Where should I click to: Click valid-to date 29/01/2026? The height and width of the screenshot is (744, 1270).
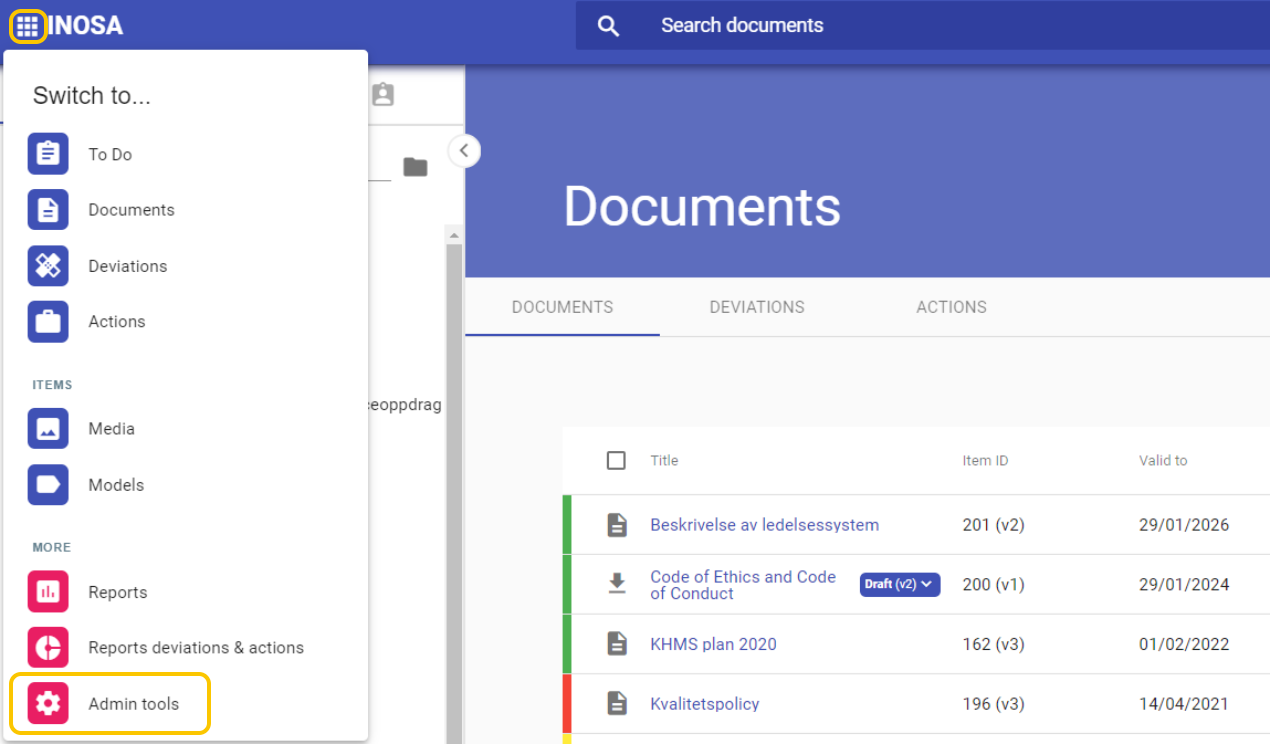coord(1184,525)
